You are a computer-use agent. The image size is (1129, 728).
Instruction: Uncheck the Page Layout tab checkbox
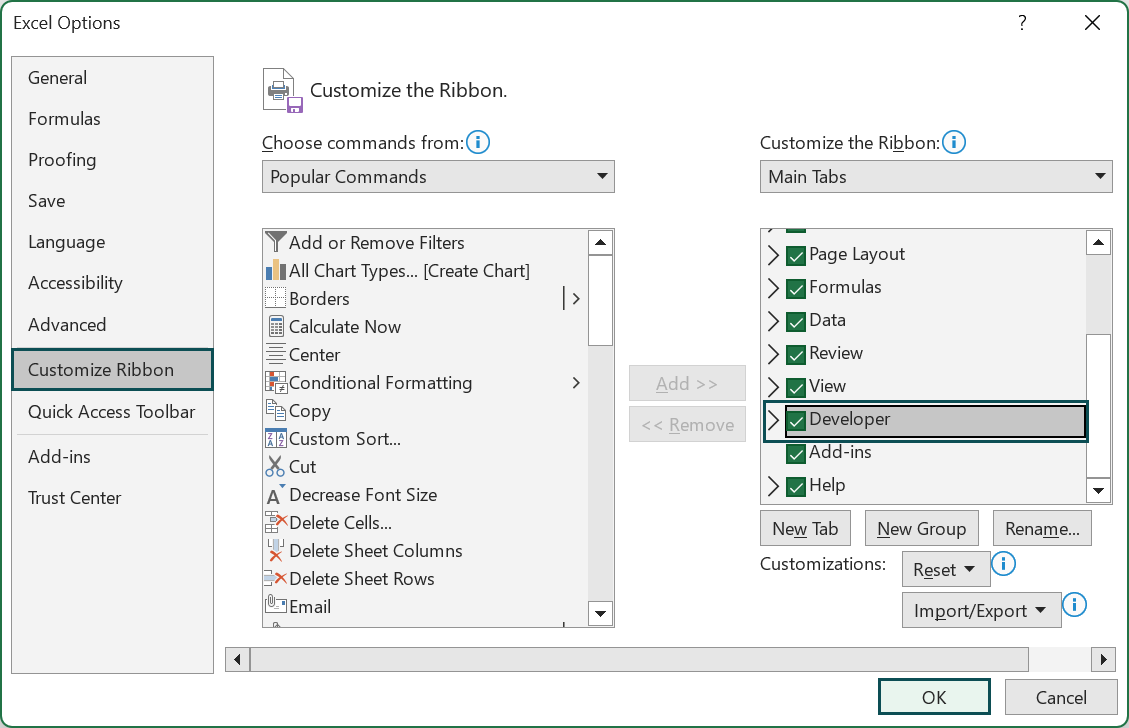[x=796, y=256]
